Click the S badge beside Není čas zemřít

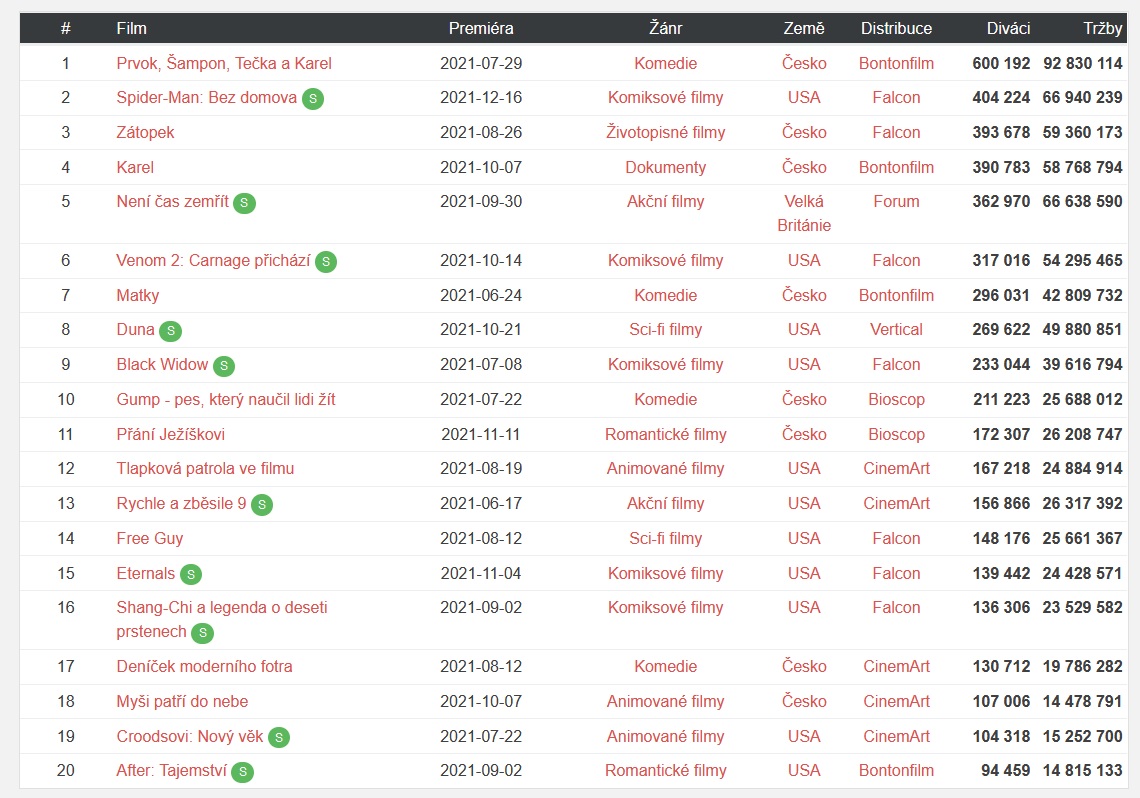point(244,203)
